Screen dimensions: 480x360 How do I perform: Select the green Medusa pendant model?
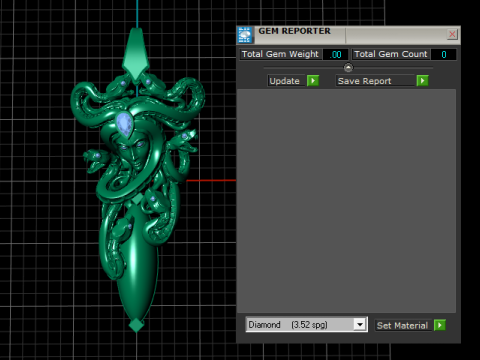(137, 180)
